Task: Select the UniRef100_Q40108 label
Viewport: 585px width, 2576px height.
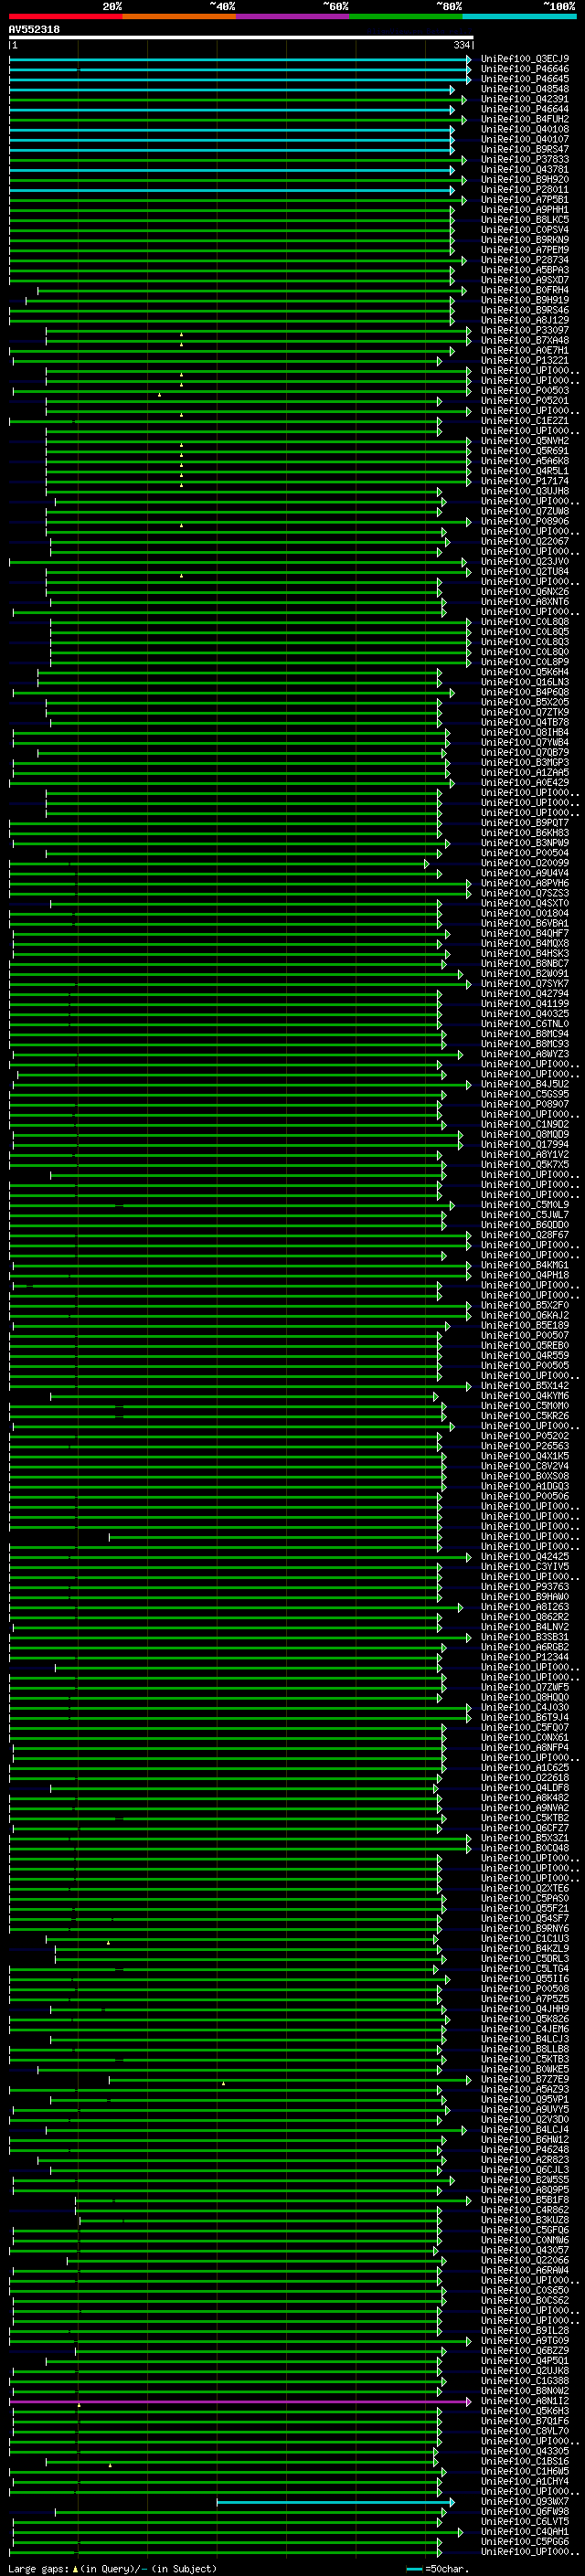Action: 525,129
